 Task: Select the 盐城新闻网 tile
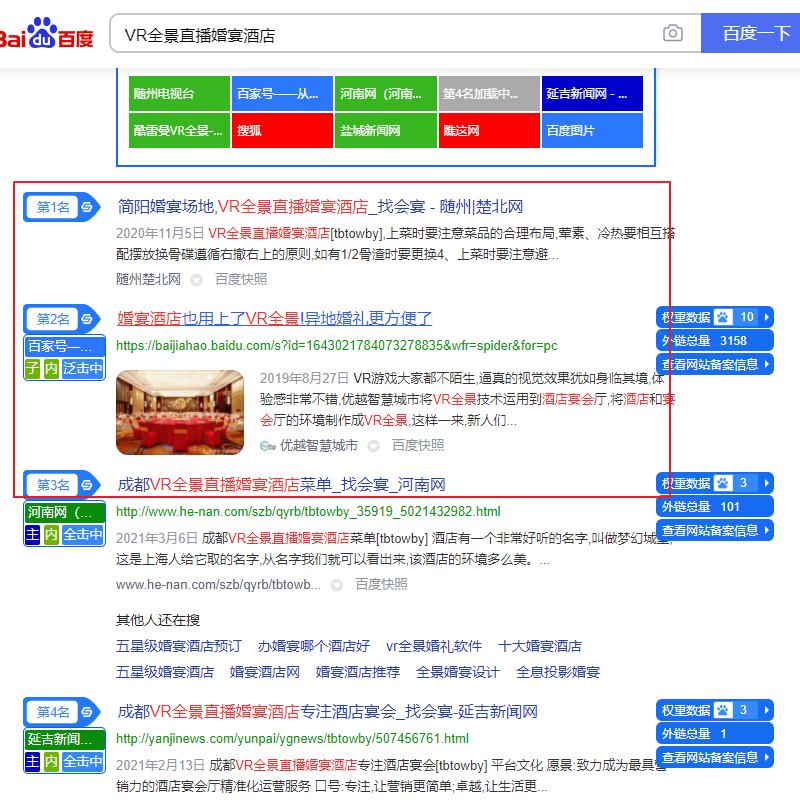[386, 131]
